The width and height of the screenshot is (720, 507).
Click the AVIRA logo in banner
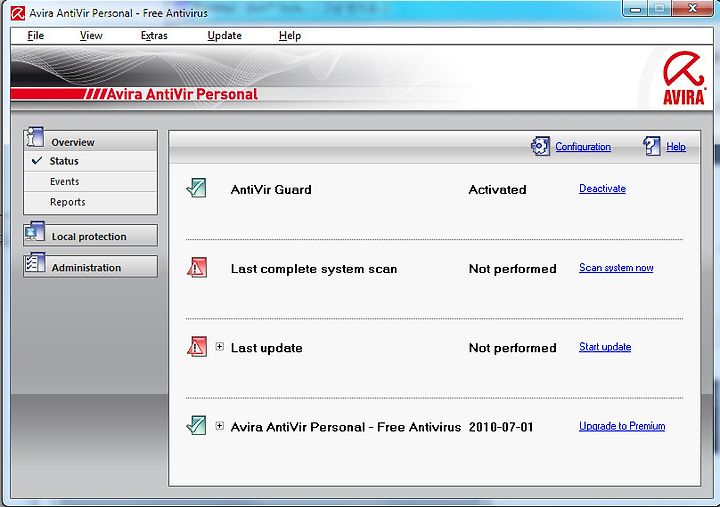click(x=684, y=78)
